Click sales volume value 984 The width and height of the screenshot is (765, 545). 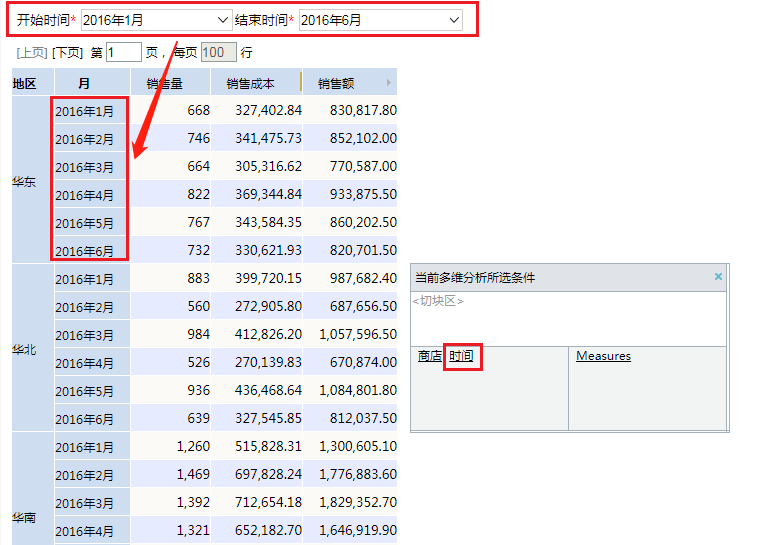199,334
